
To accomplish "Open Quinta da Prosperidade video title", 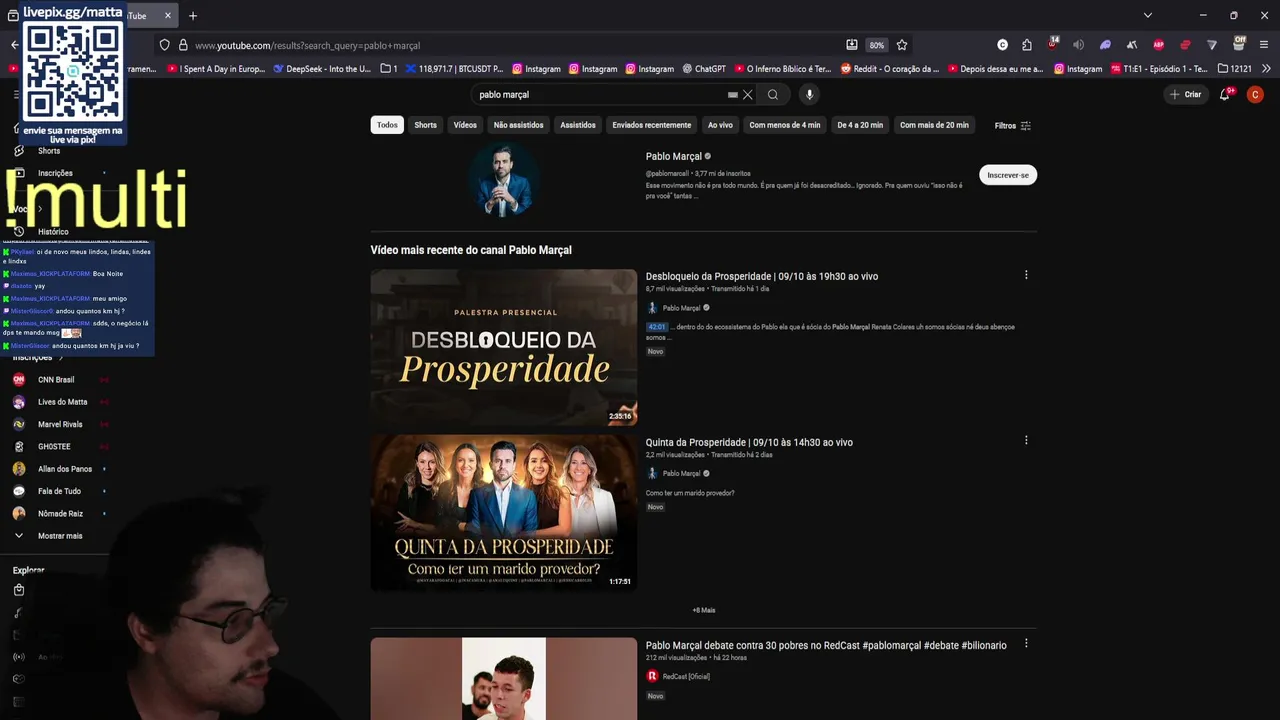I will click(x=749, y=442).
